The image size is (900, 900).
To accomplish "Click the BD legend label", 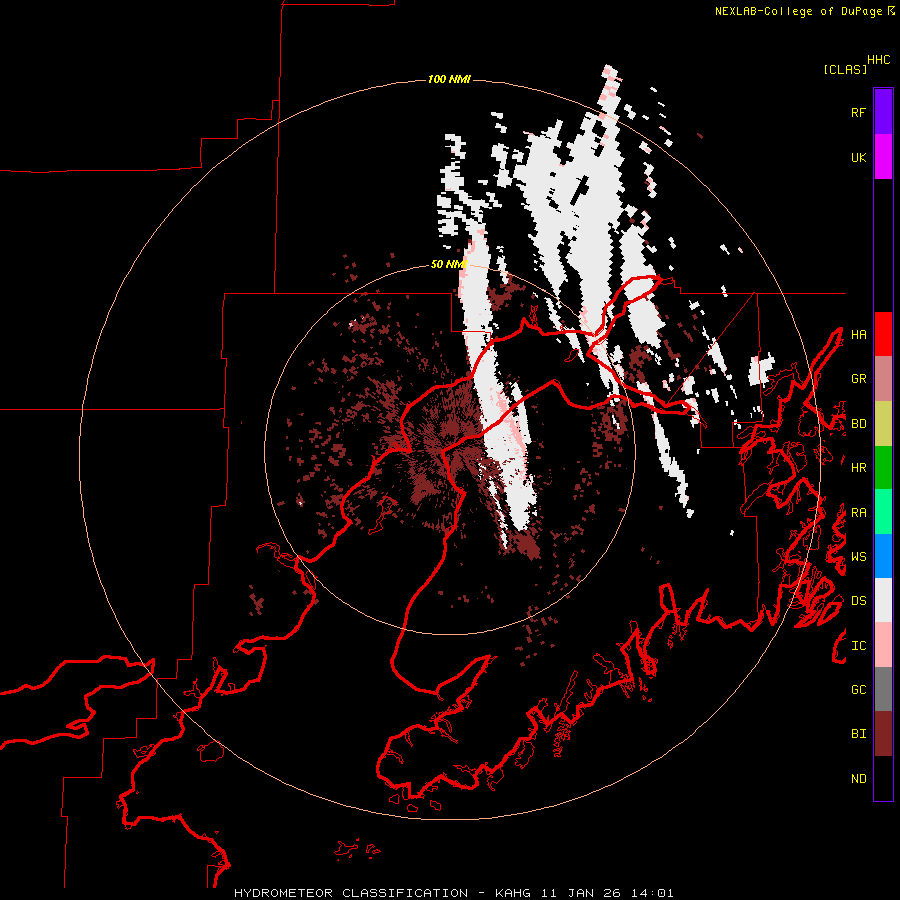I will (x=858, y=424).
